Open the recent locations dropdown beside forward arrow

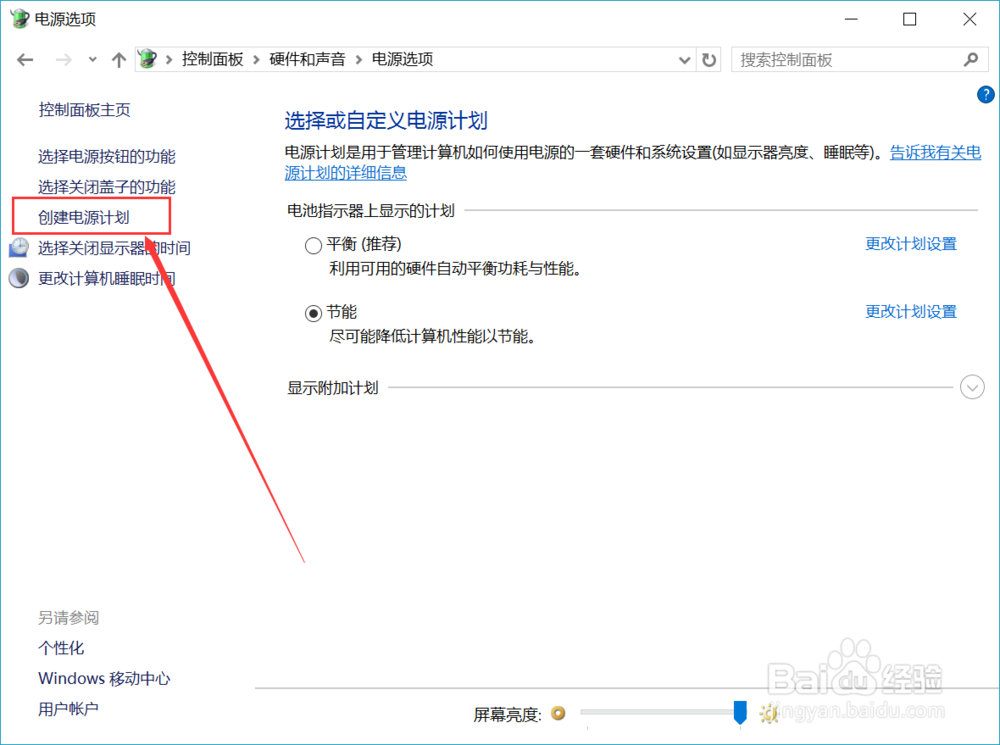[92, 59]
